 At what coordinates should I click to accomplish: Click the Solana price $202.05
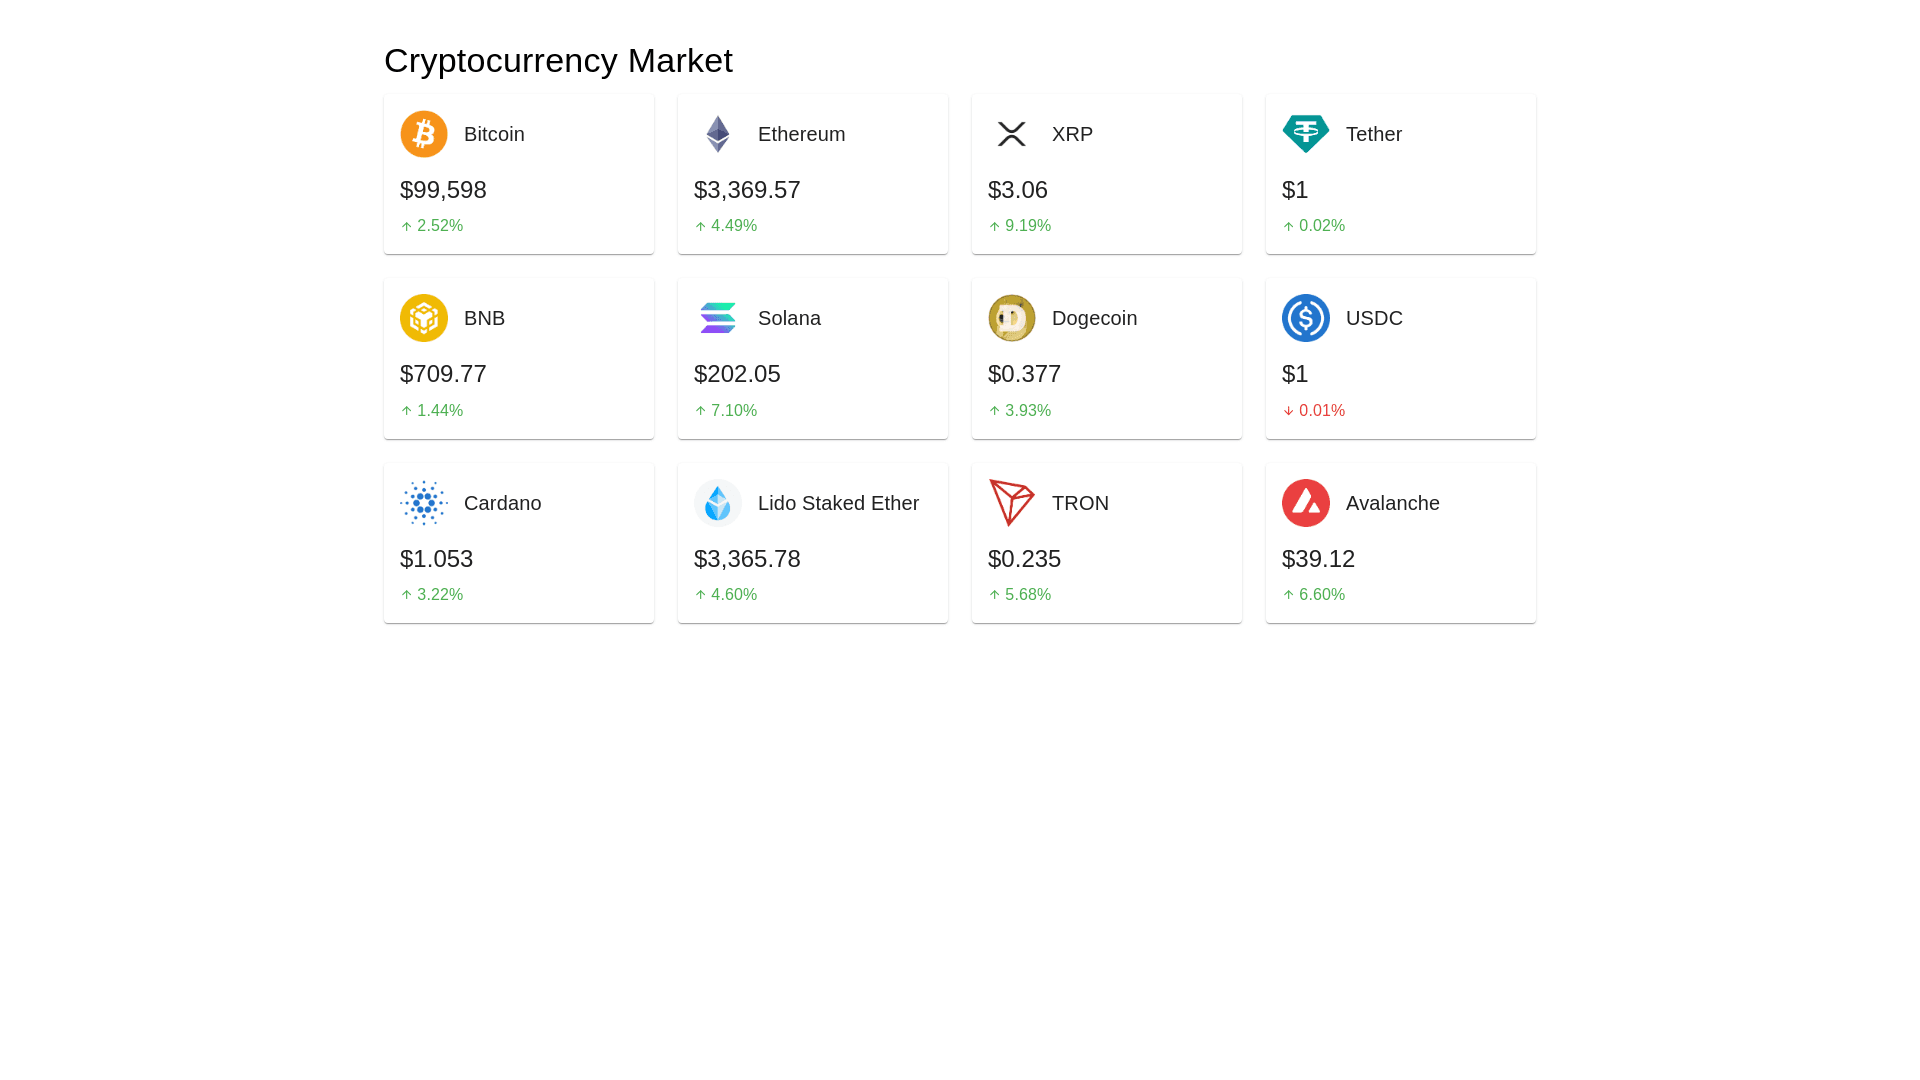point(737,374)
